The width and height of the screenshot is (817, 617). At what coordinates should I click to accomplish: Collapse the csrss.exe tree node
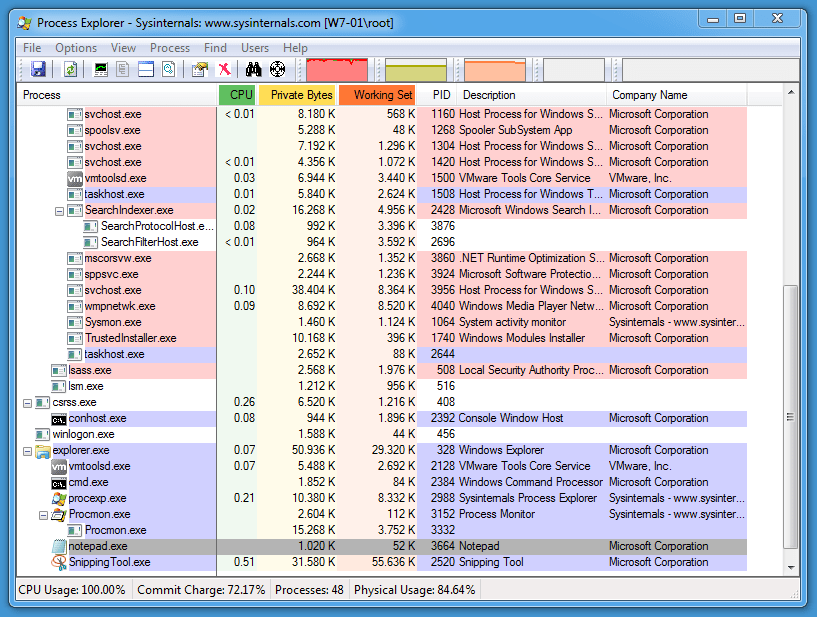[27, 403]
